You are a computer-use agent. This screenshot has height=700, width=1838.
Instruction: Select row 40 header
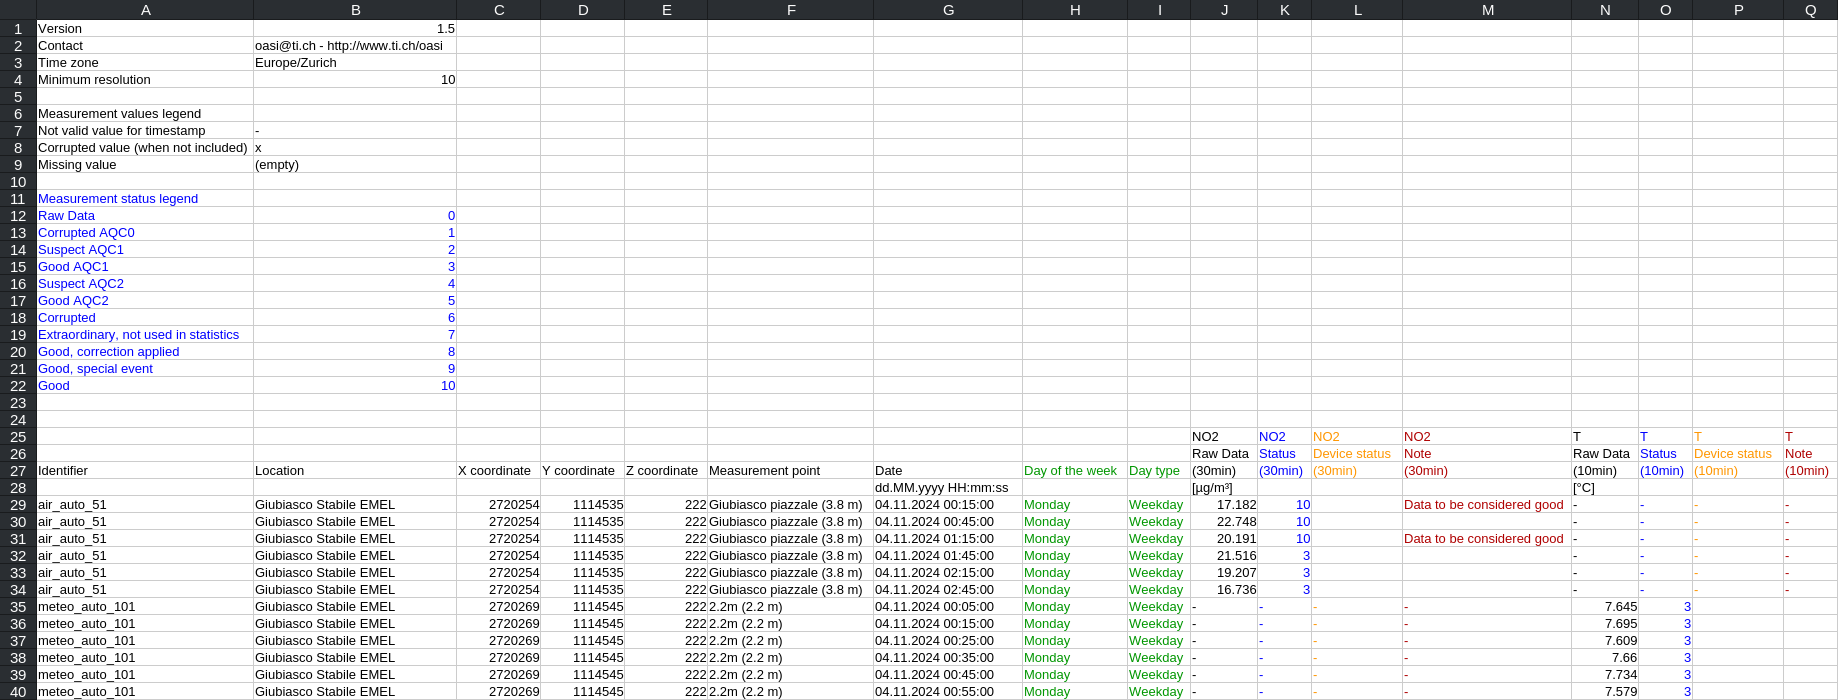point(18,692)
